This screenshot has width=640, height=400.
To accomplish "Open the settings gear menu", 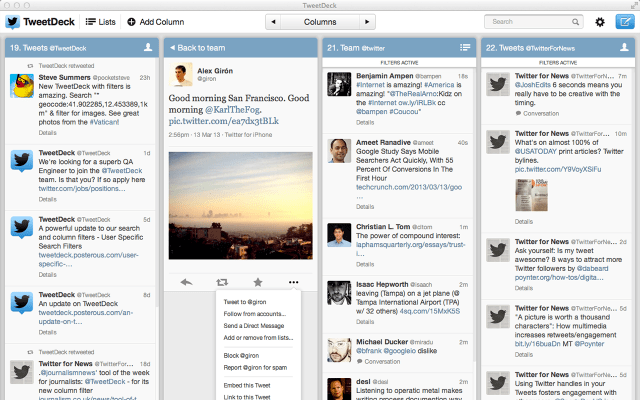I will pos(600,21).
